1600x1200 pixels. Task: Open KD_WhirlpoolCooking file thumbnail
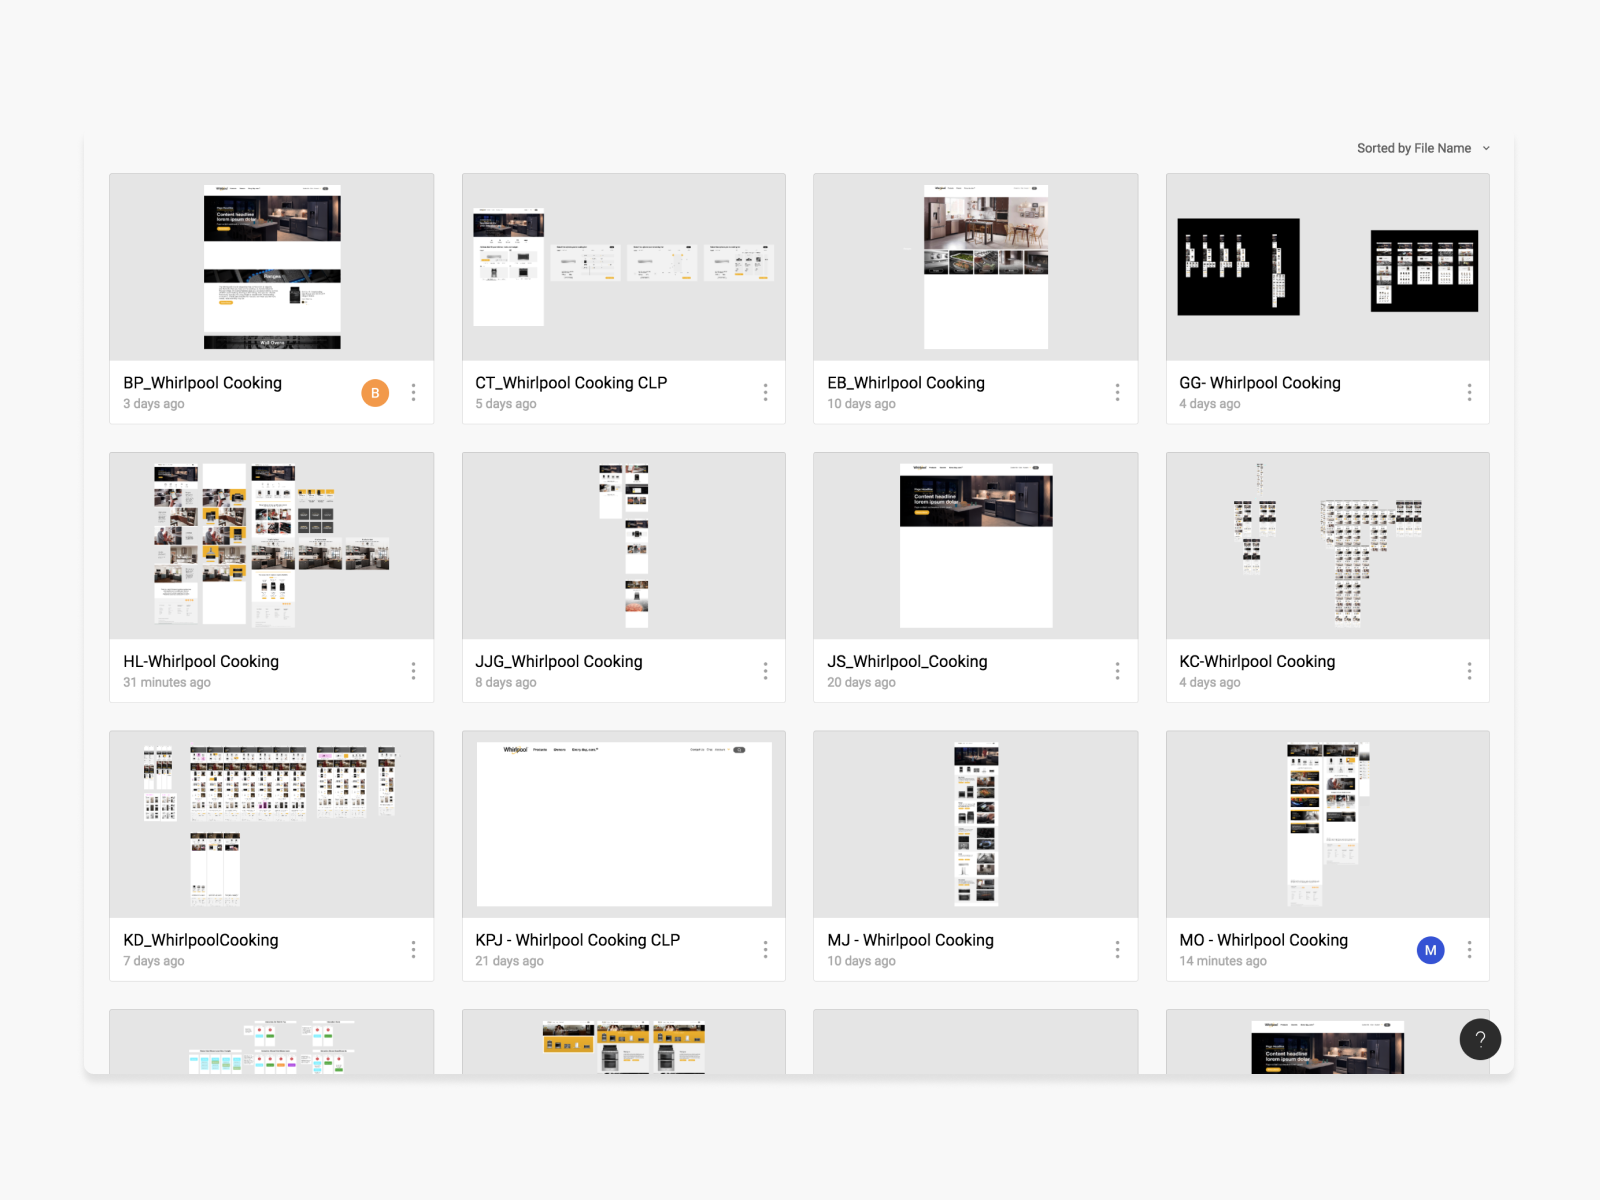pos(272,824)
